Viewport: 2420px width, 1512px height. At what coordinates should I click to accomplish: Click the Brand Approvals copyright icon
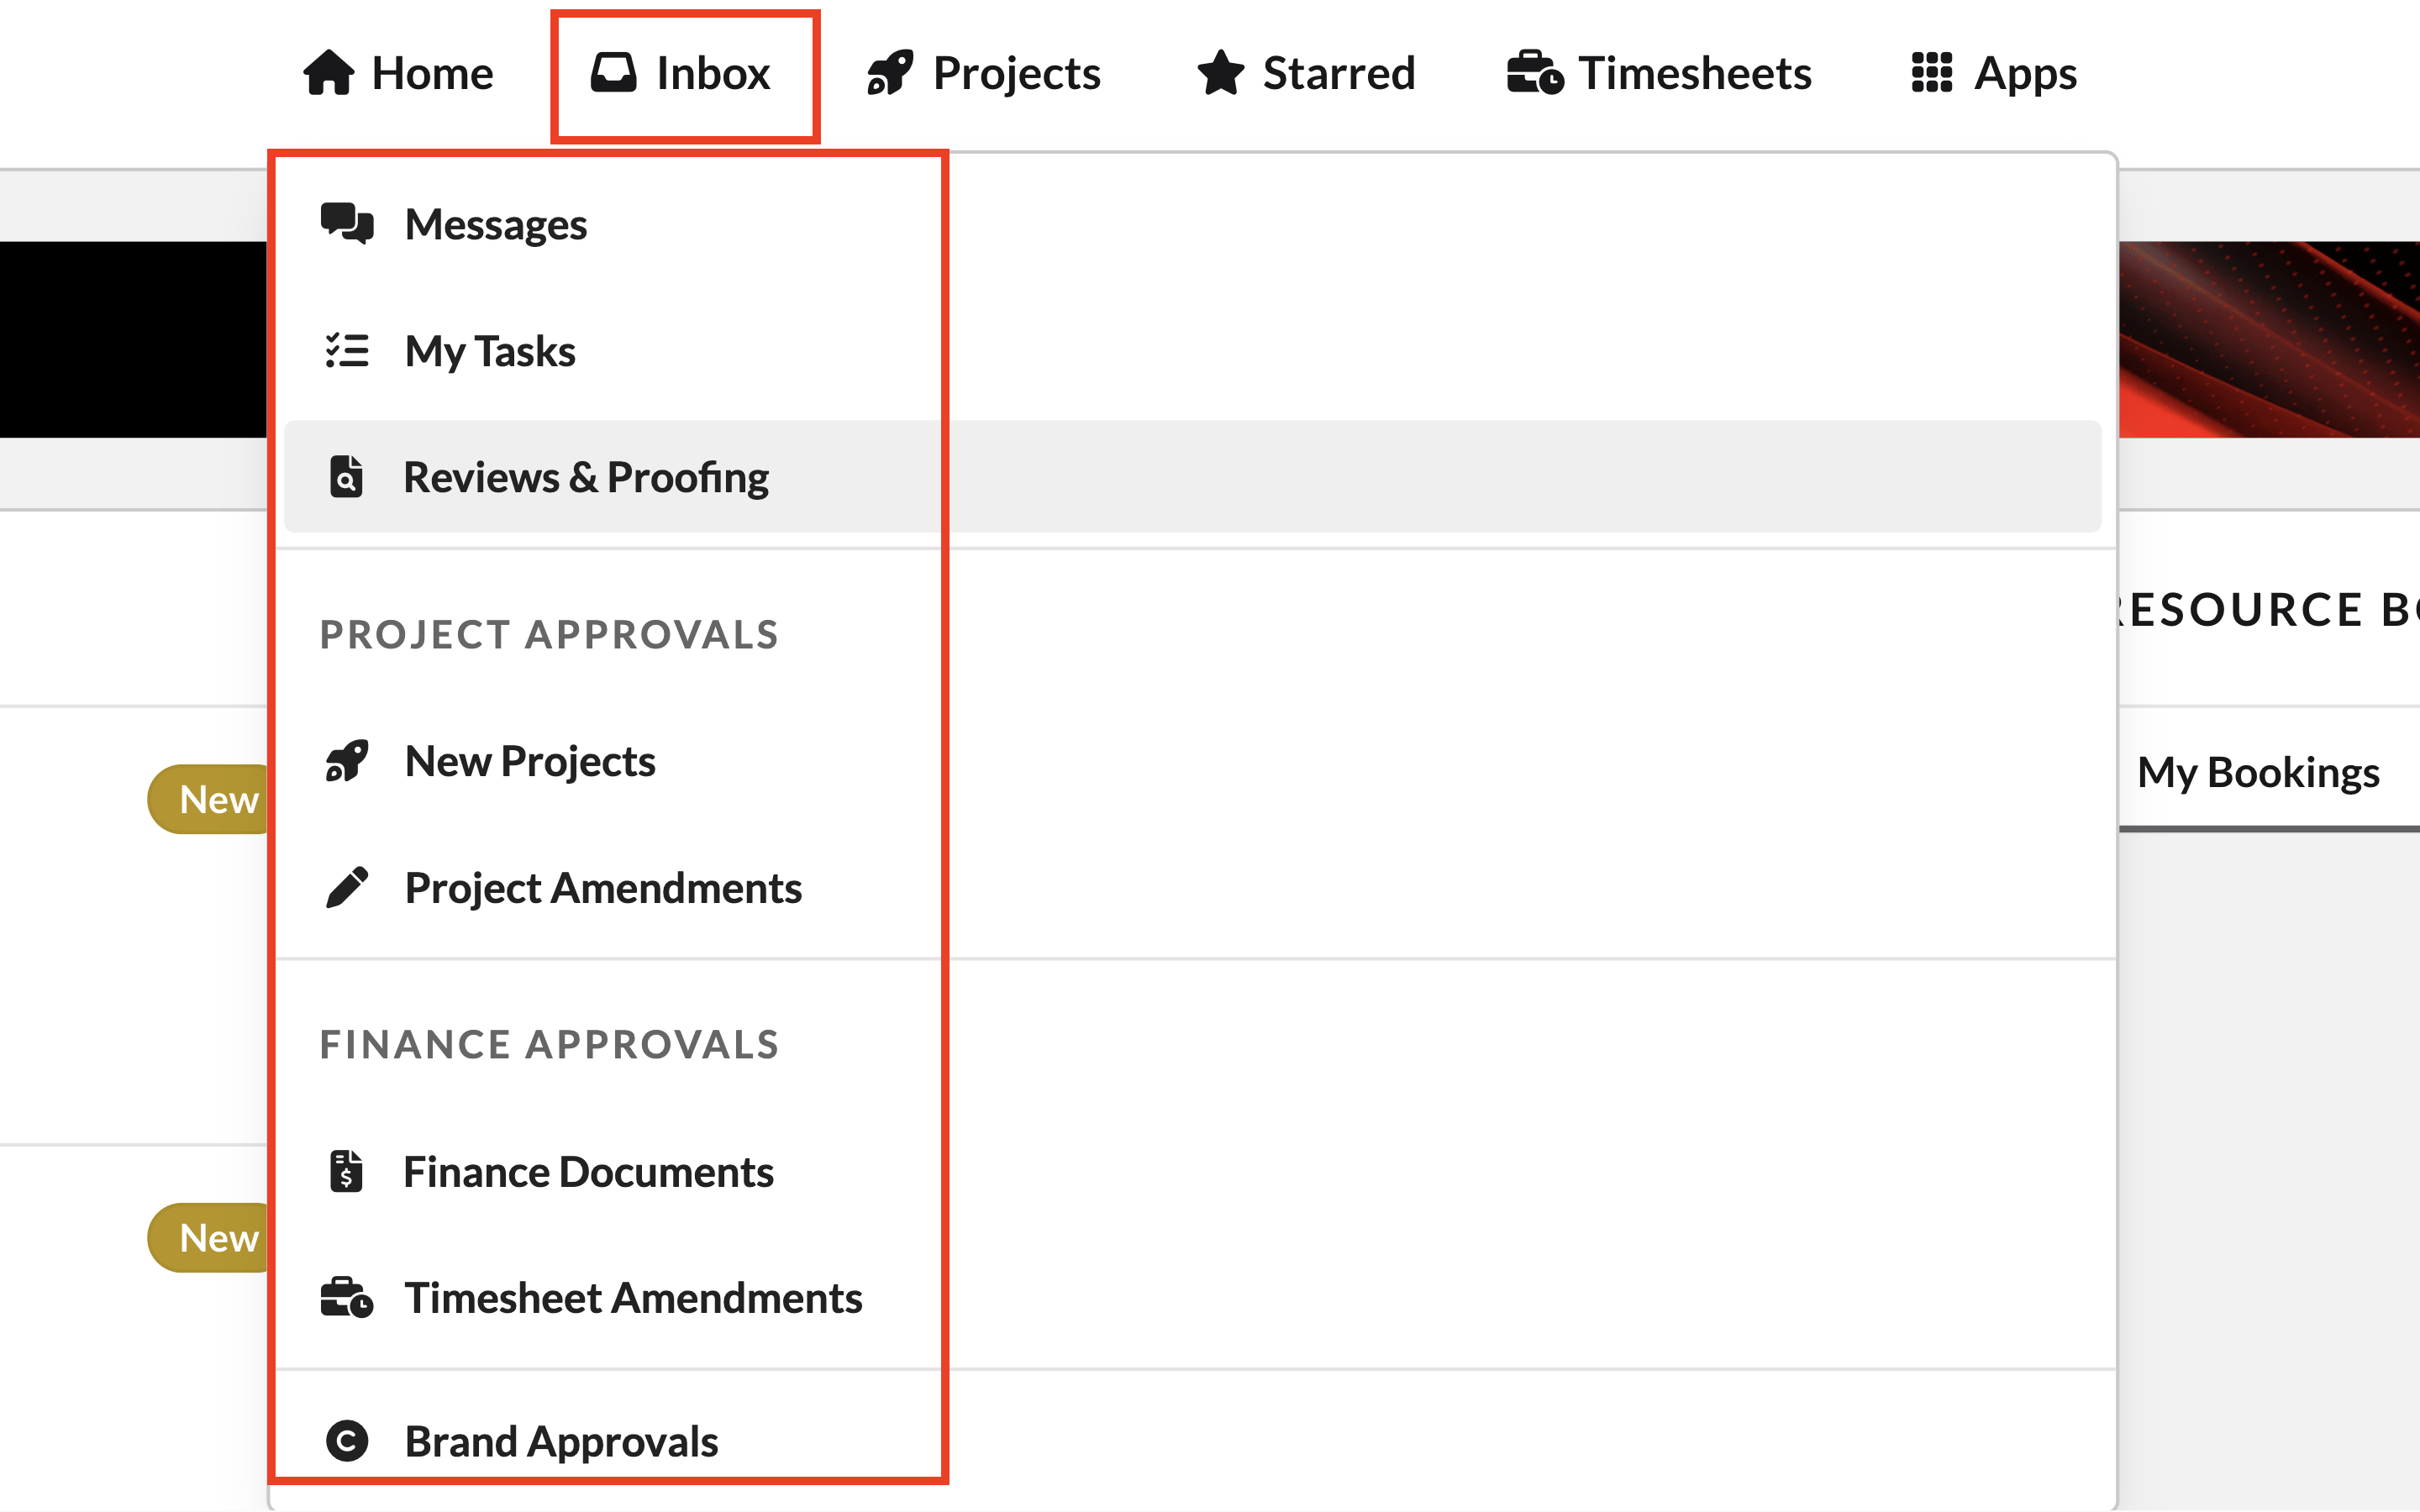pos(346,1441)
